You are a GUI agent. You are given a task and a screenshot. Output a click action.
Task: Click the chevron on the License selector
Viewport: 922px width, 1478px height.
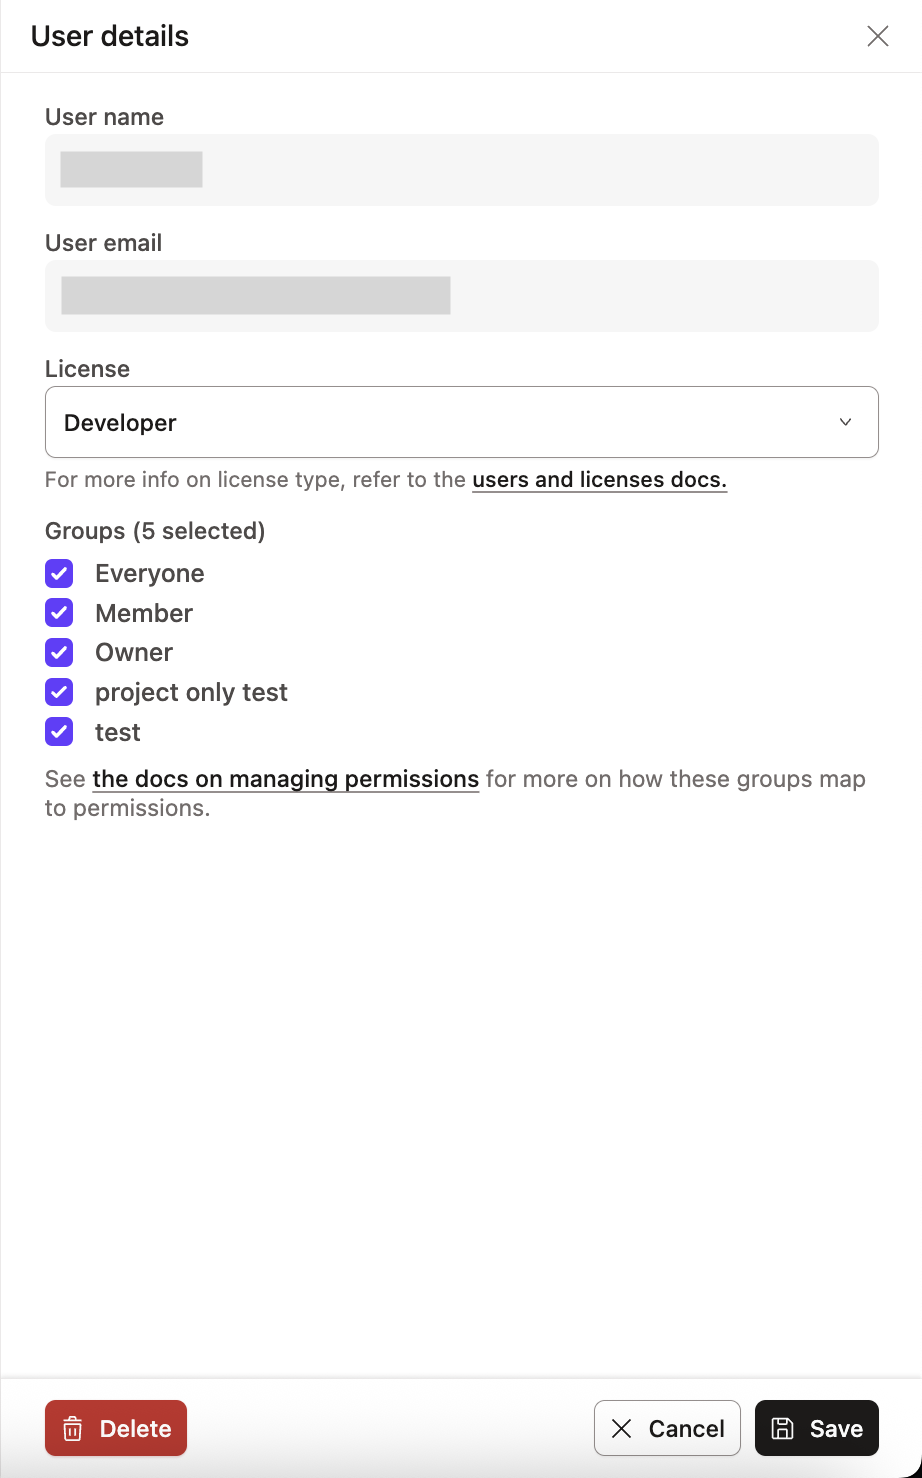[844, 422]
